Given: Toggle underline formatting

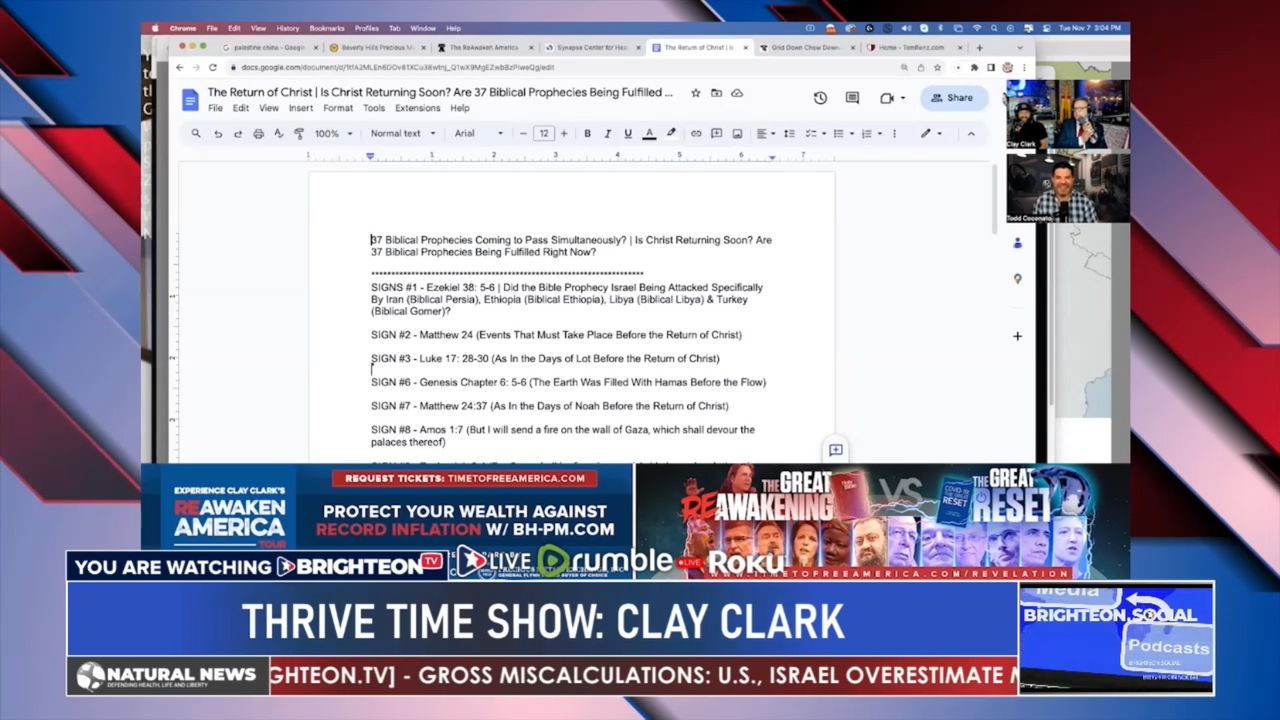Looking at the screenshot, I should click(x=628, y=134).
